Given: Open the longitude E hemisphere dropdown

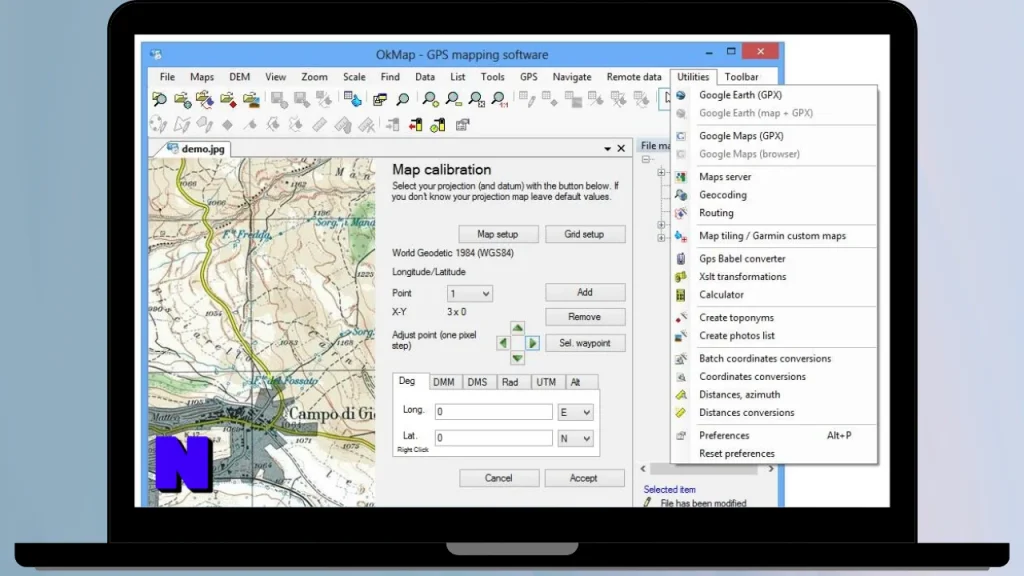Looking at the screenshot, I should tap(575, 412).
